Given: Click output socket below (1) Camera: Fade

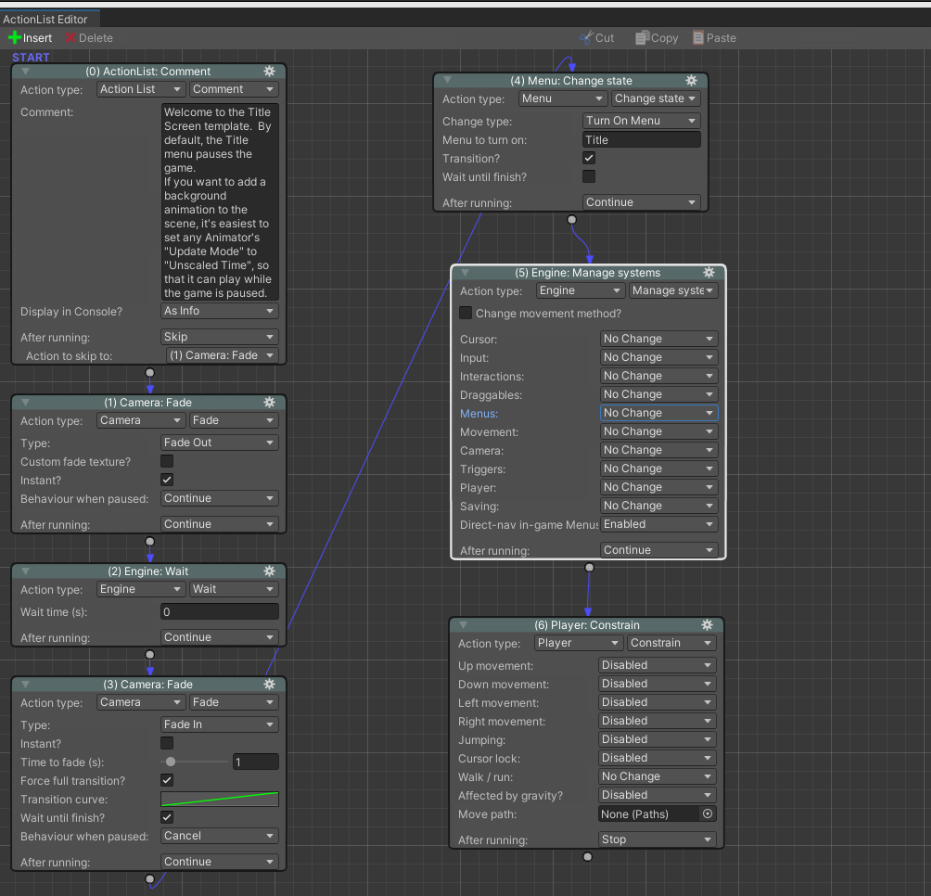Looking at the screenshot, I should pos(150,542).
